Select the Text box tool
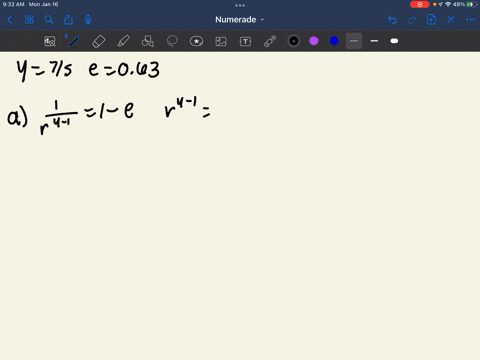 pos(245,41)
